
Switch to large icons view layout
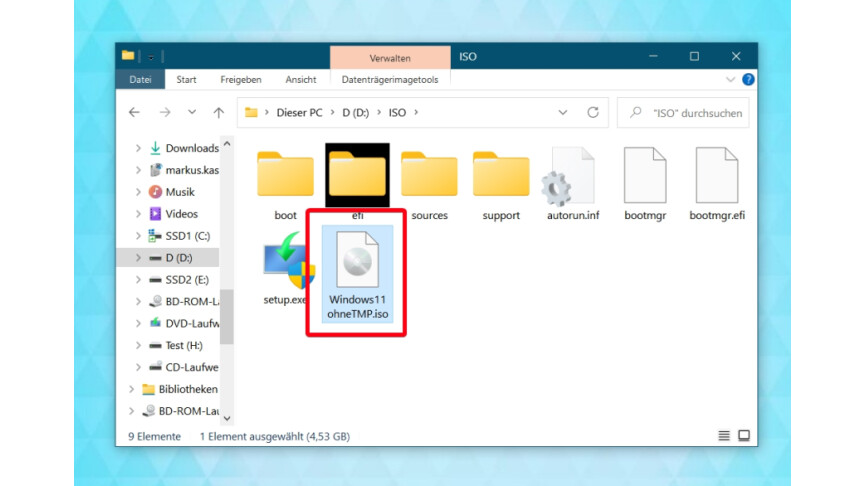coord(744,436)
